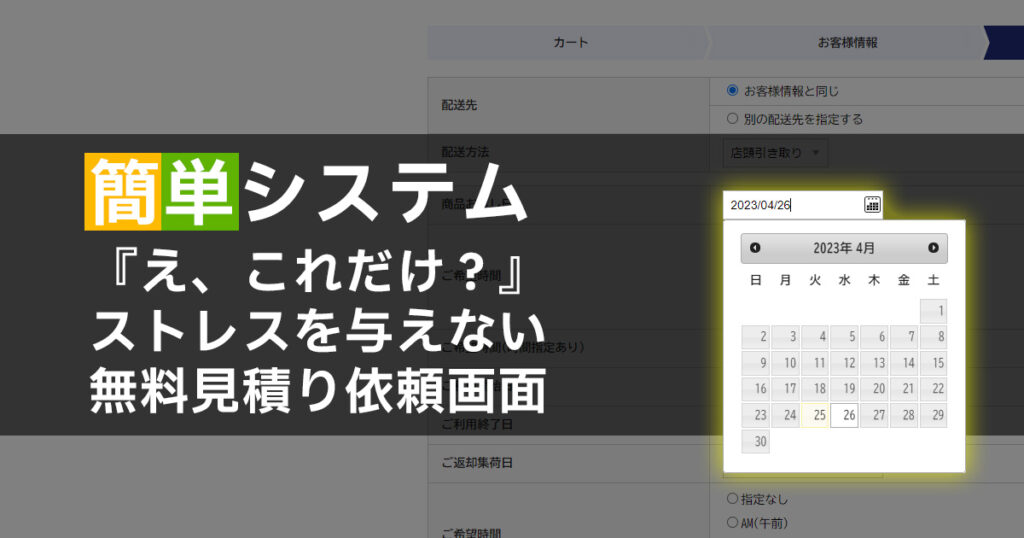Click the 2023年 4月 calendar title
Image resolution: width=1024 pixels, height=538 pixels.
pos(844,248)
